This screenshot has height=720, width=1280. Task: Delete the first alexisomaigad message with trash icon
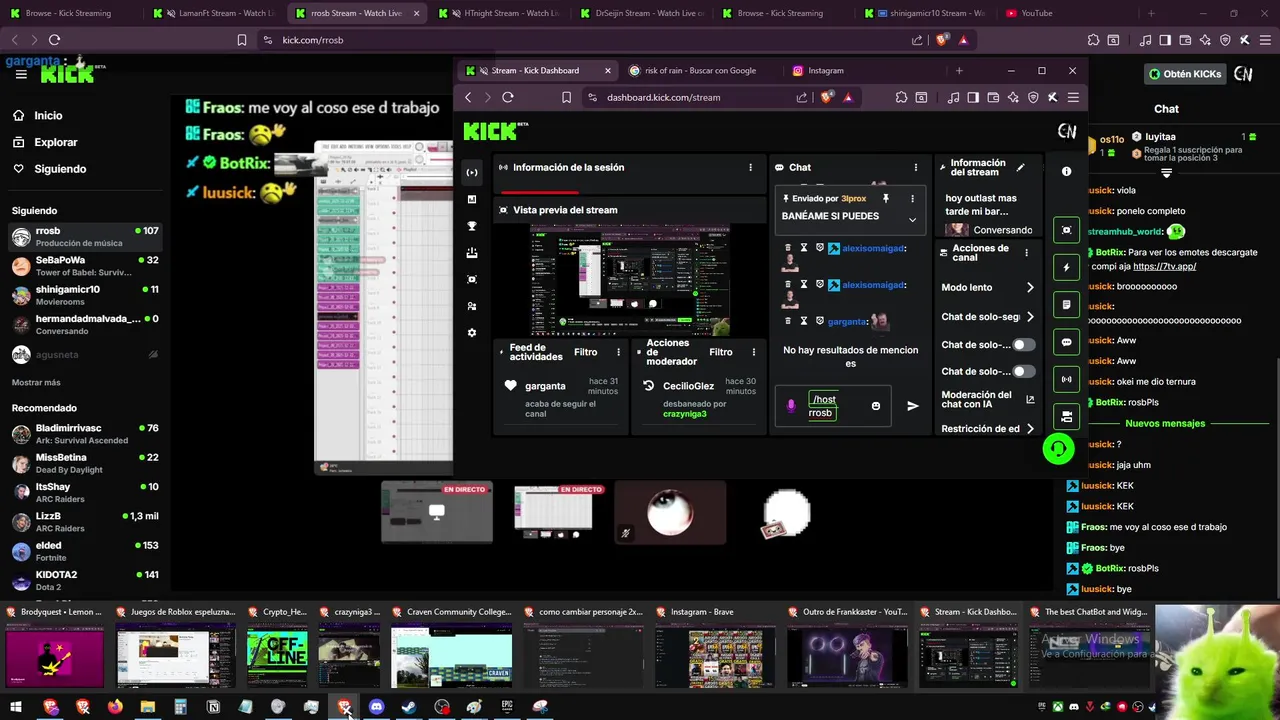click(788, 248)
